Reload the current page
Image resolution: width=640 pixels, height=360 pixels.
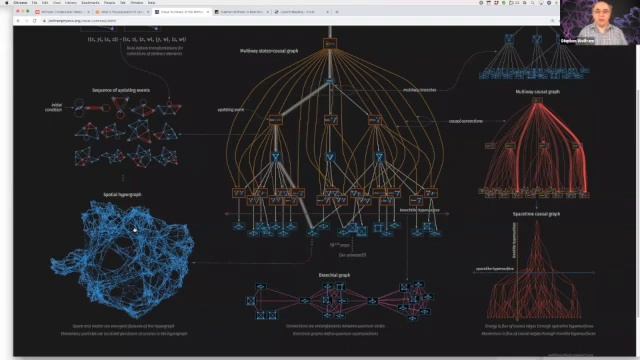pyautogui.click(x=35, y=20)
